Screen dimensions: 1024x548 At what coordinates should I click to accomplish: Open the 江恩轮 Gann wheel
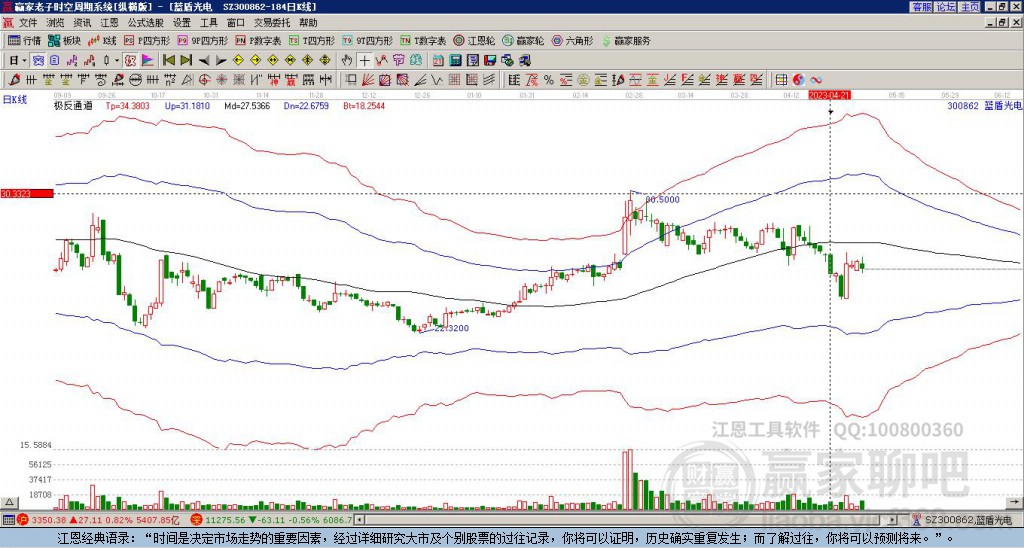[x=474, y=40]
